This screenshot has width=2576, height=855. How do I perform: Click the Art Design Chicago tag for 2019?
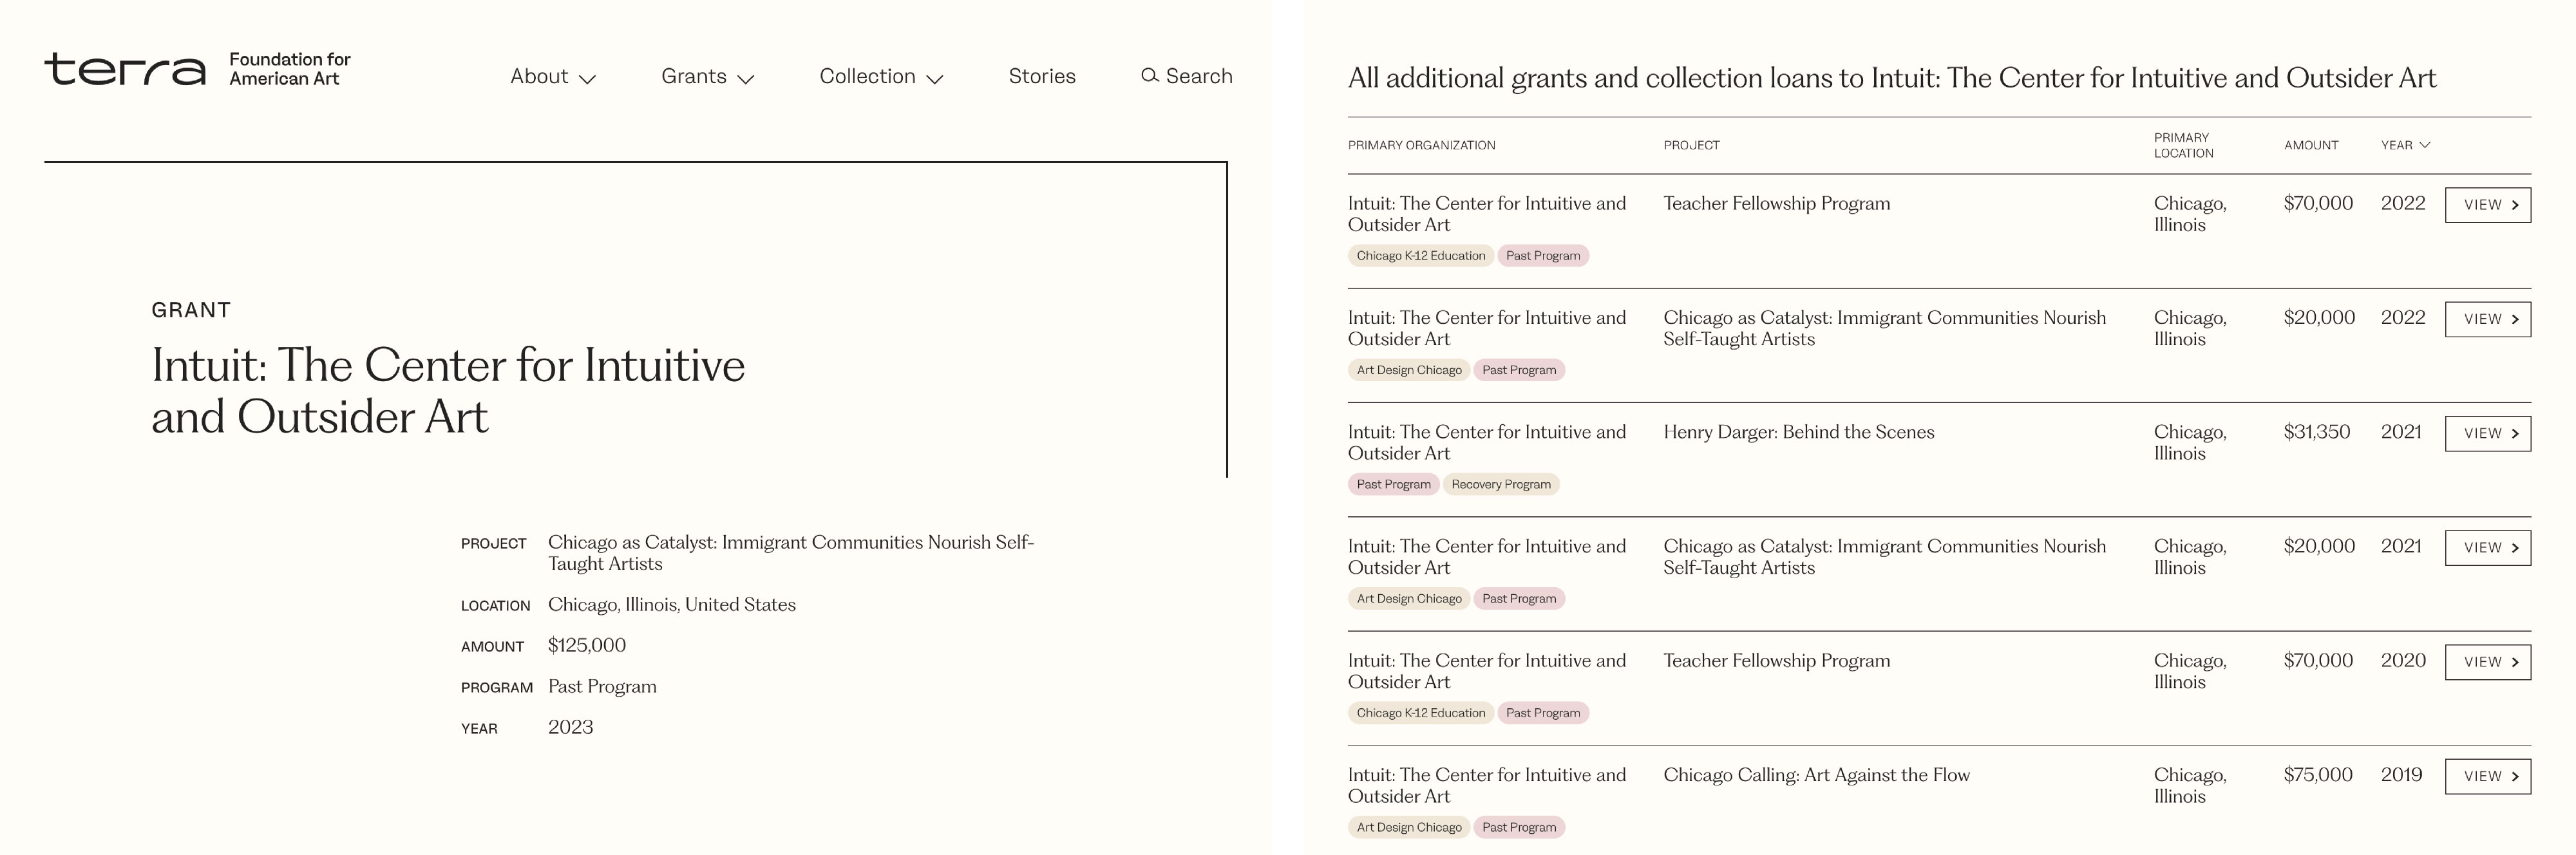(1408, 828)
